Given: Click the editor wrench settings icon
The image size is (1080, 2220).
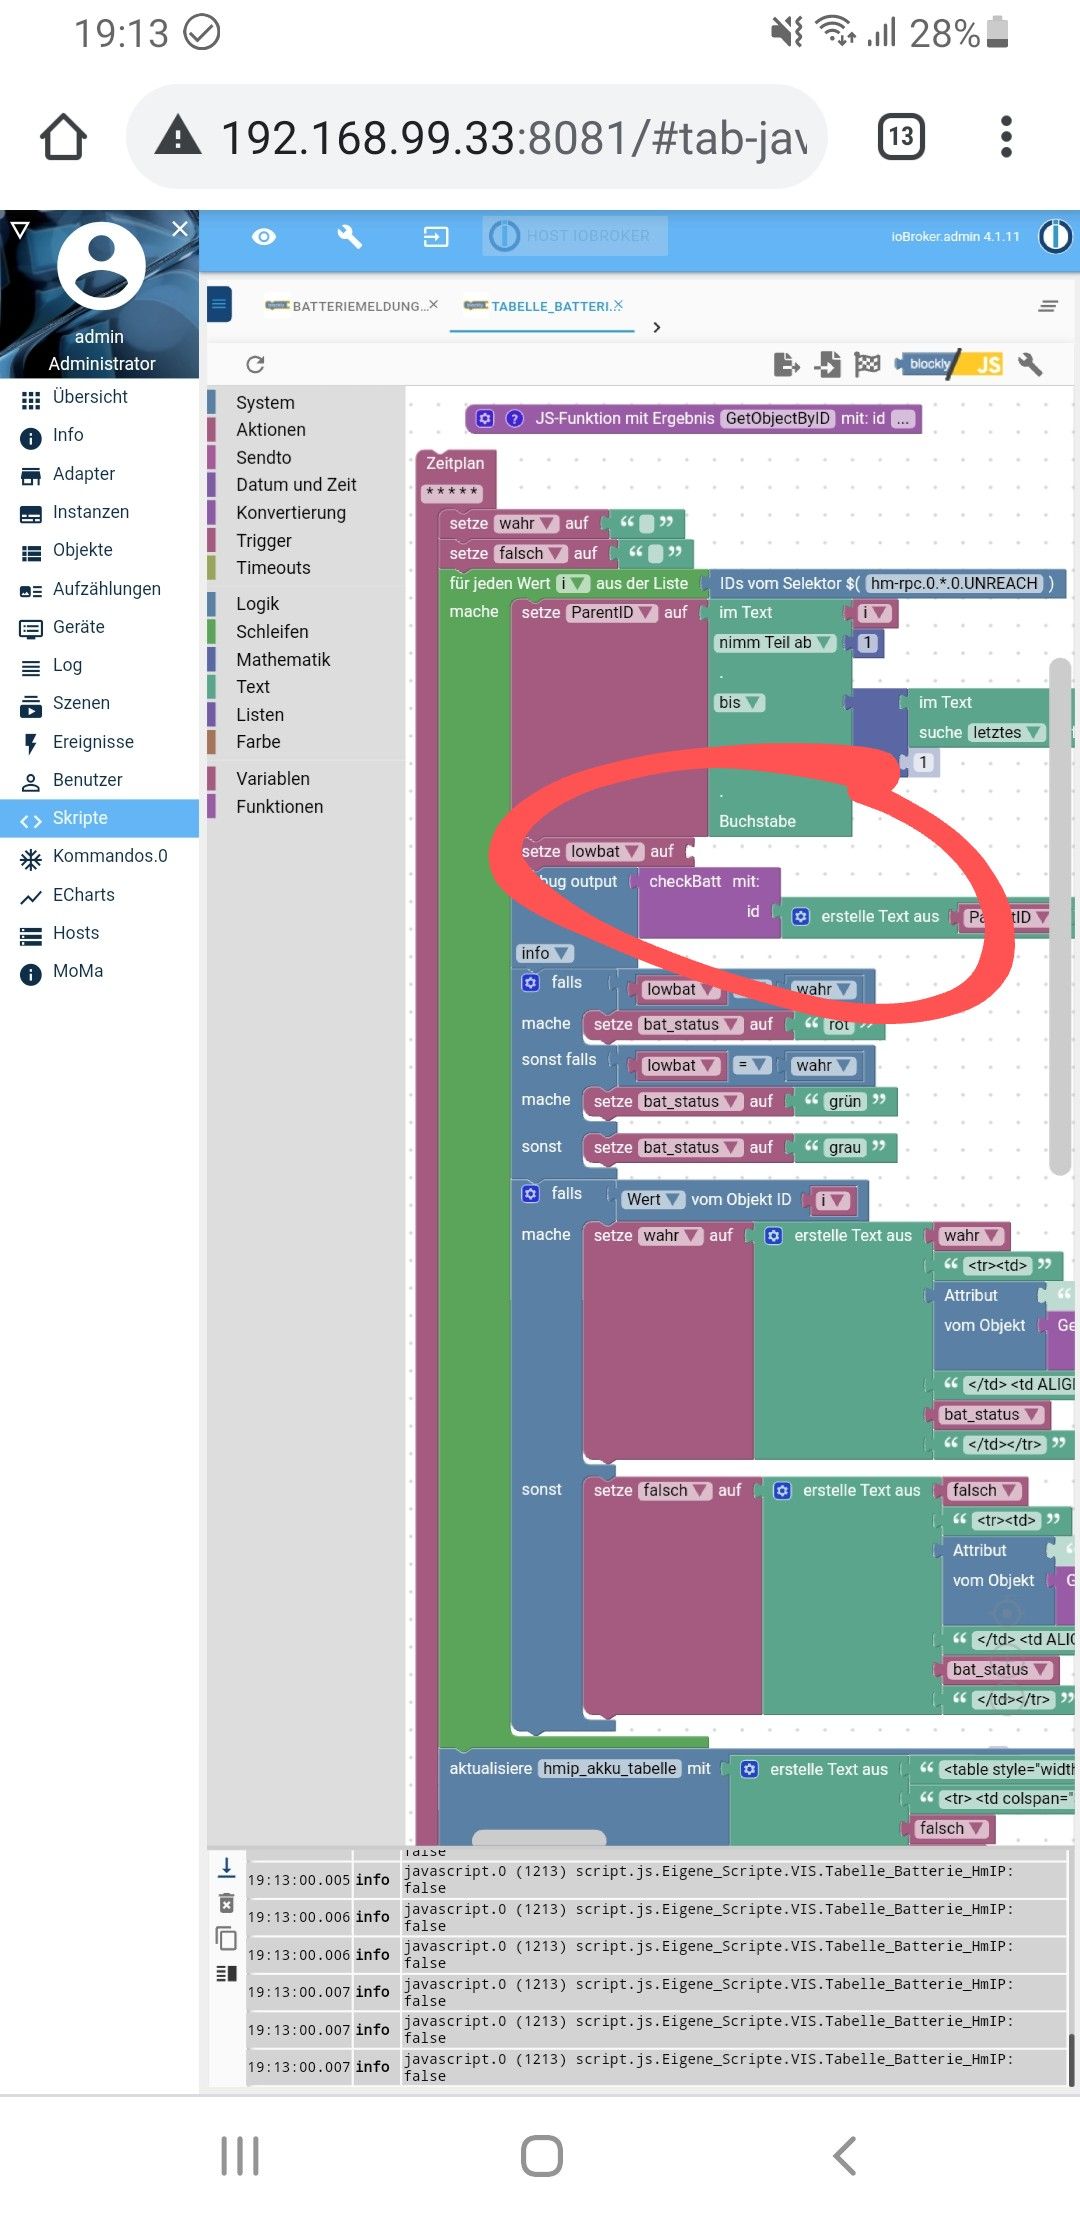Looking at the screenshot, I should [1030, 364].
